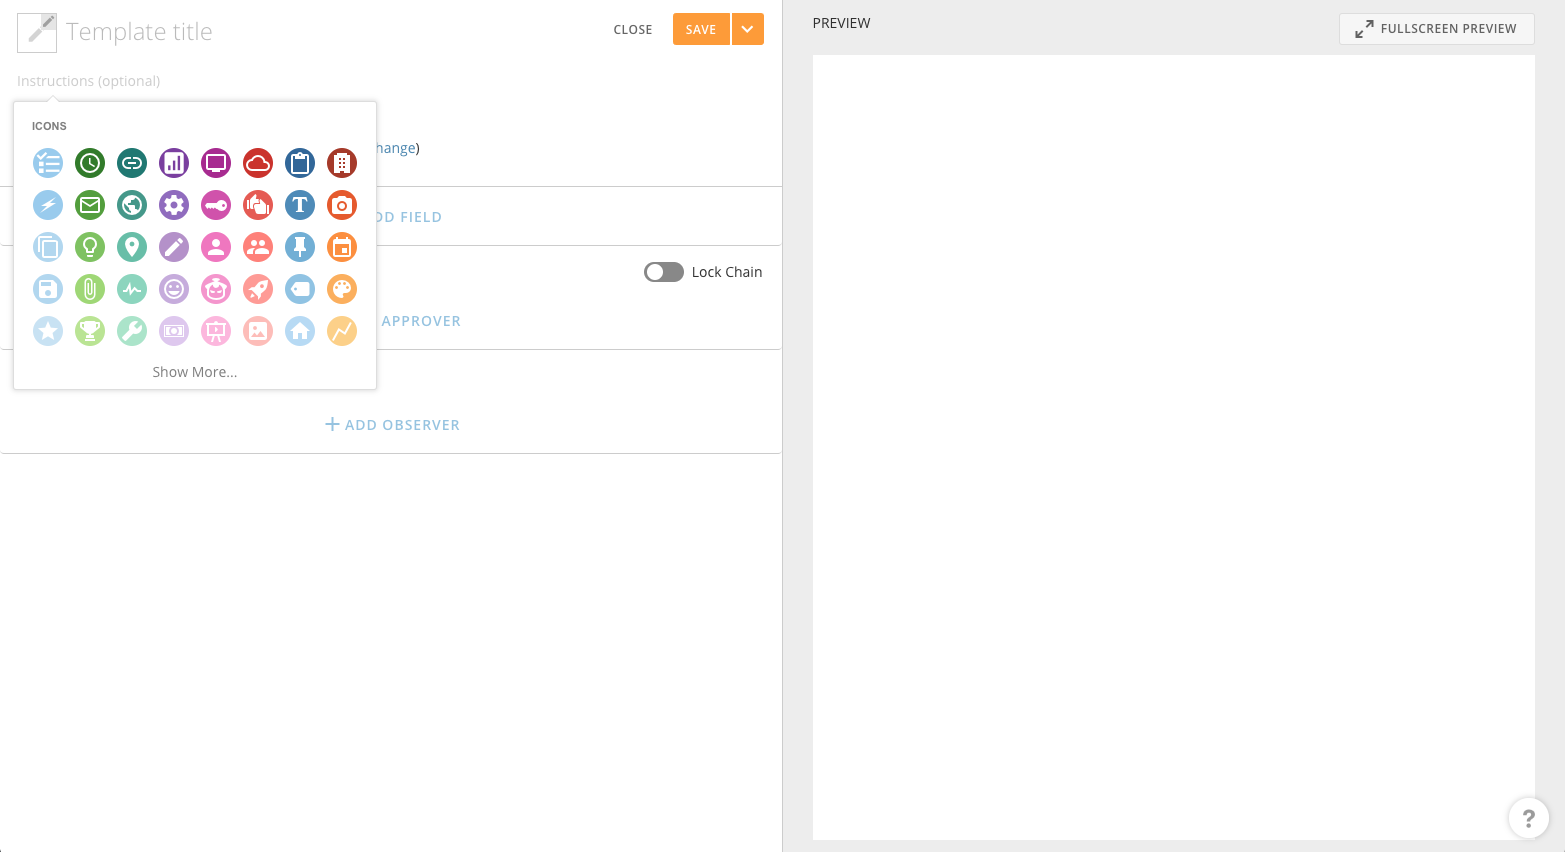This screenshot has width=1565, height=852.
Task: Choose the lavender smiley face icon
Action: (x=174, y=289)
